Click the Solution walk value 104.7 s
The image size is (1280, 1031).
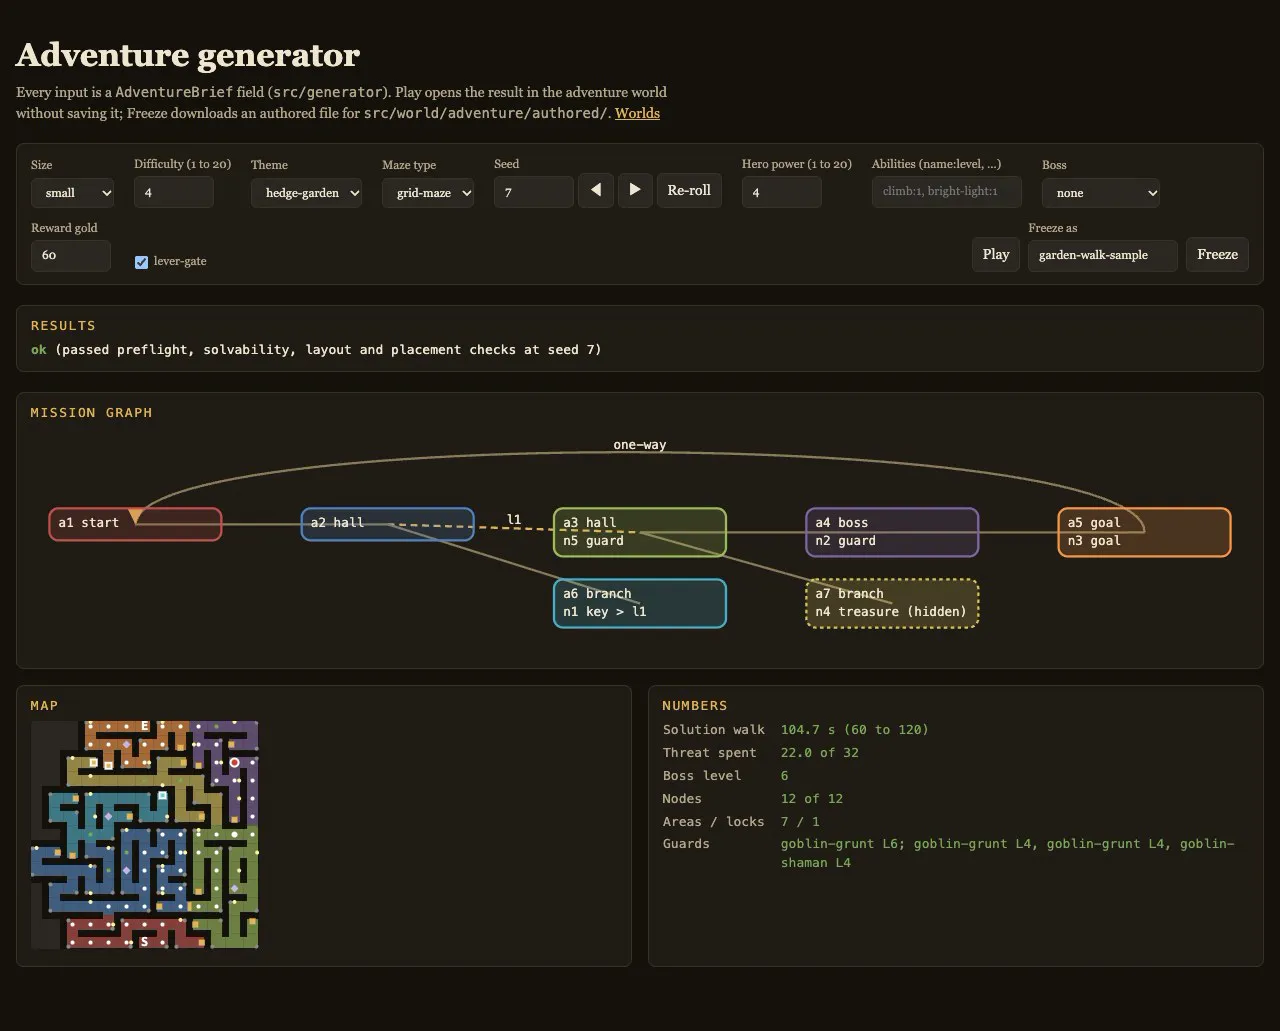click(855, 730)
